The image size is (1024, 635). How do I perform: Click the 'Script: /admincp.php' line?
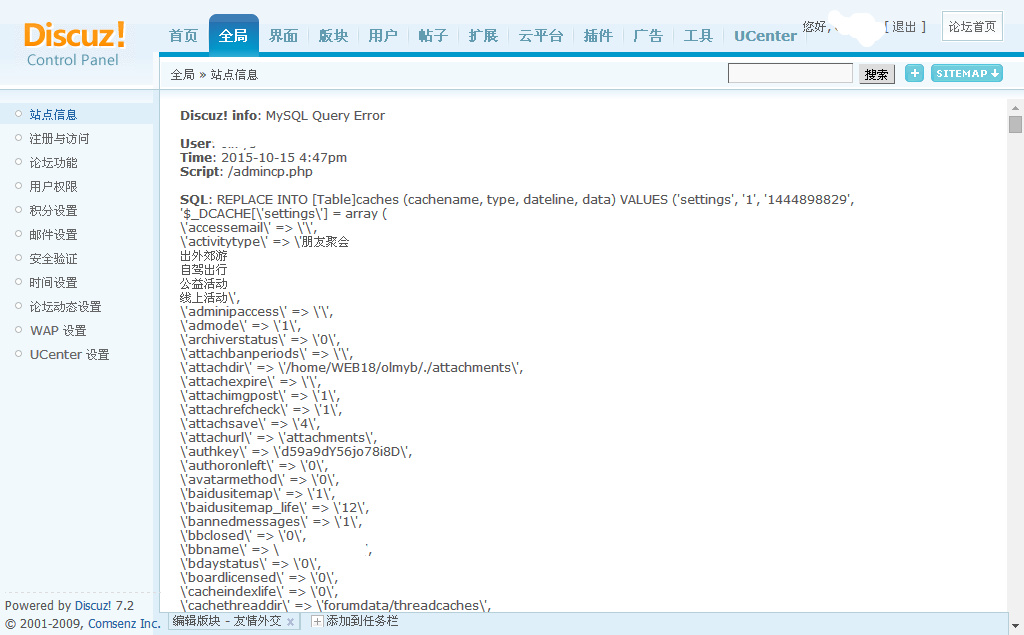pyautogui.click(x=246, y=172)
